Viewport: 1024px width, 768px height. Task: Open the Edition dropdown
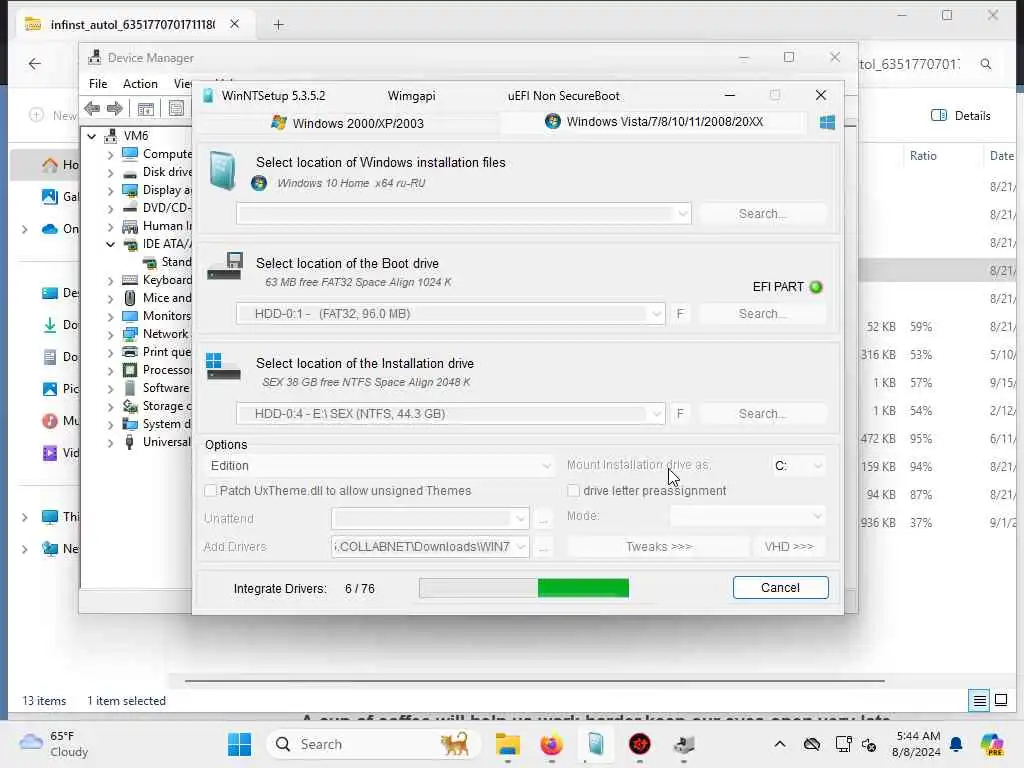[x=379, y=466]
